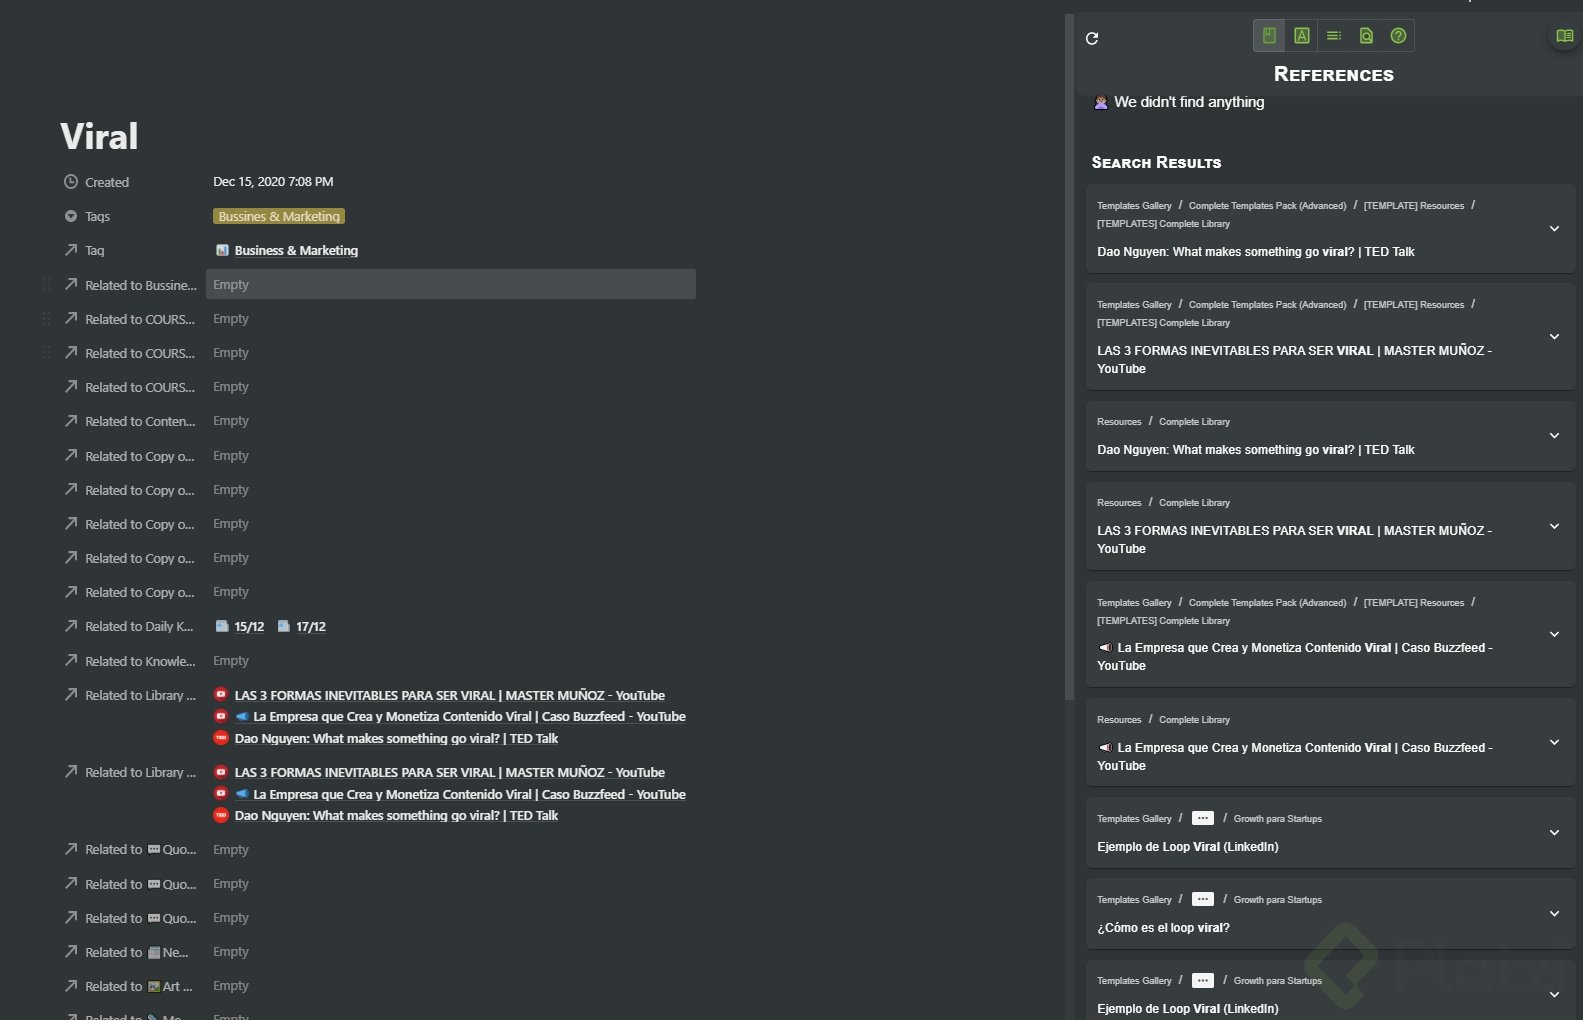Click the Bussines & Marketing yellow tag
Screen dimensions: 1583x1020
pyautogui.click(x=279, y=216)
